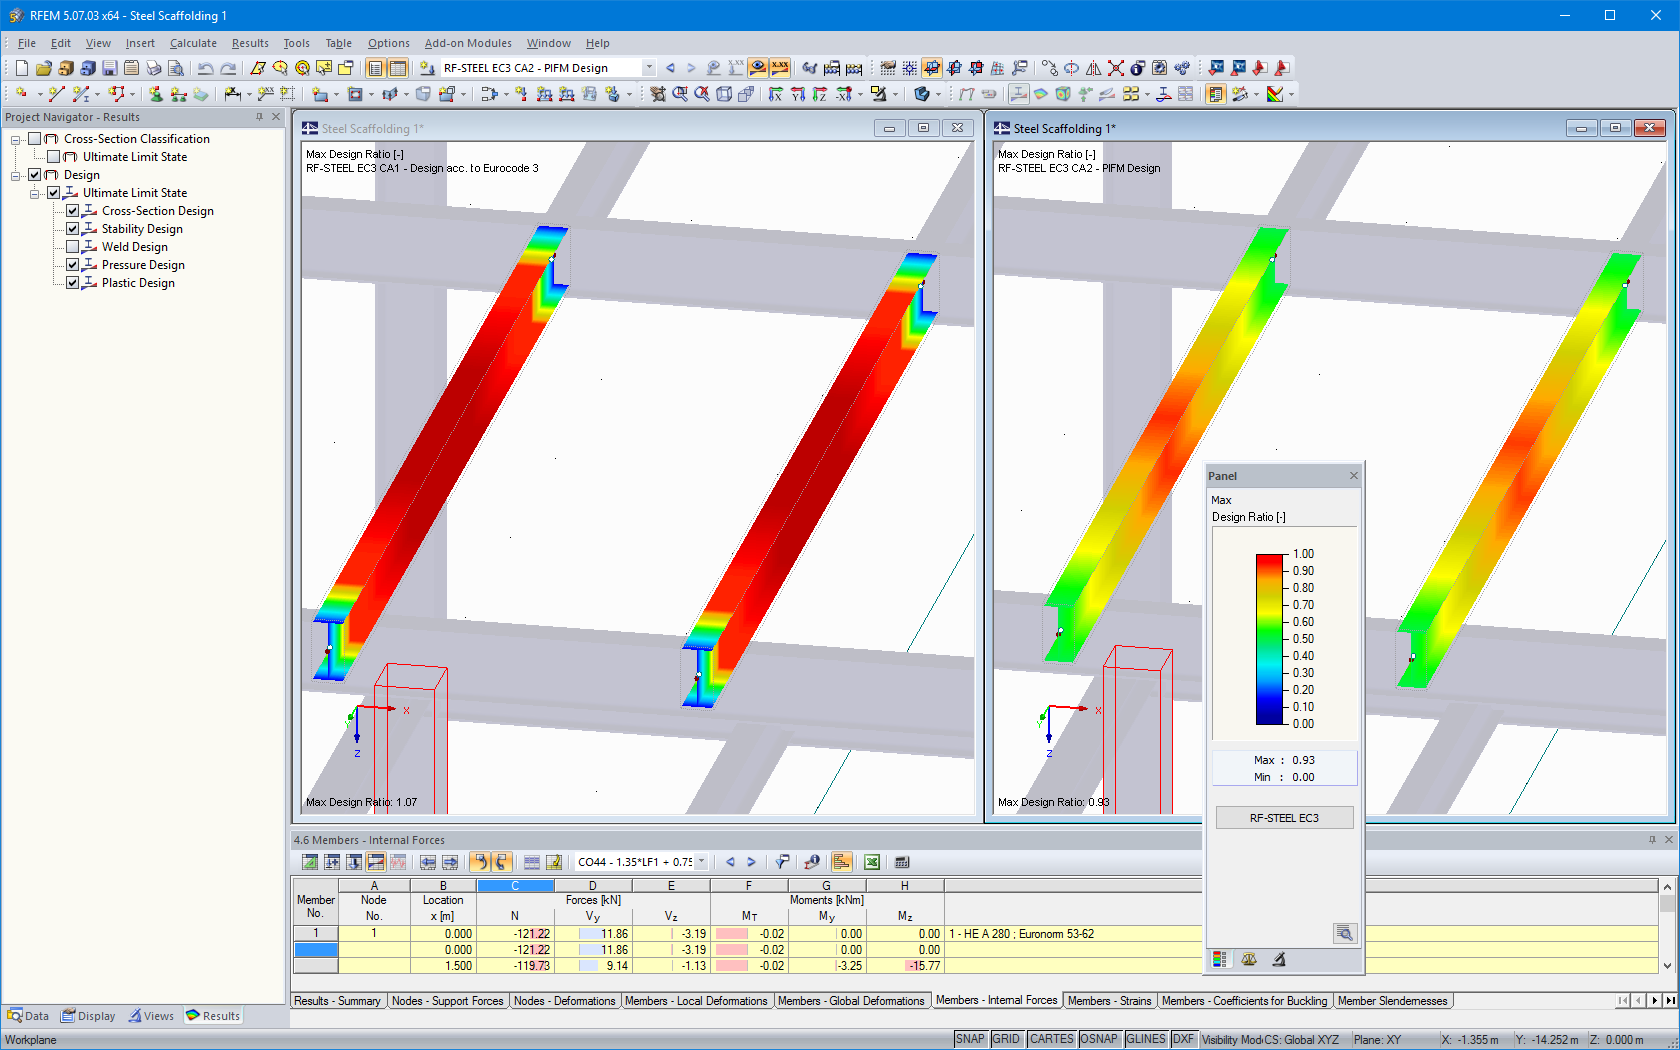Open the Add-on Modules menu

pyautogui.click(x=468, y=43)
